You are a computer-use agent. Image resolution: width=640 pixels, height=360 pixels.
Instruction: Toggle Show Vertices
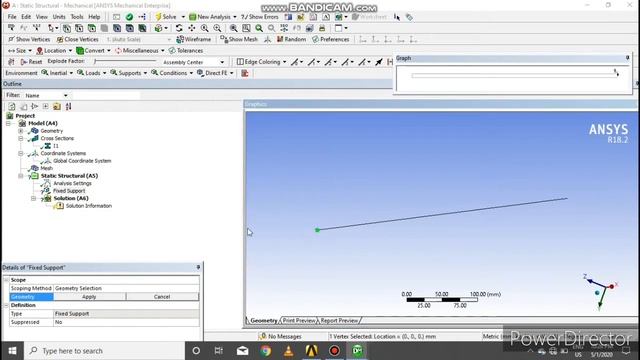pyautogui.click(x=29, y=40)
